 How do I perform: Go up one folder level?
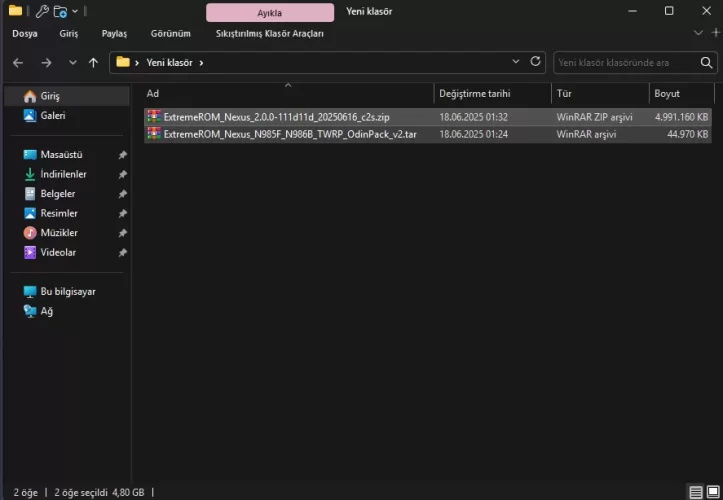click(x=94, y=63)
